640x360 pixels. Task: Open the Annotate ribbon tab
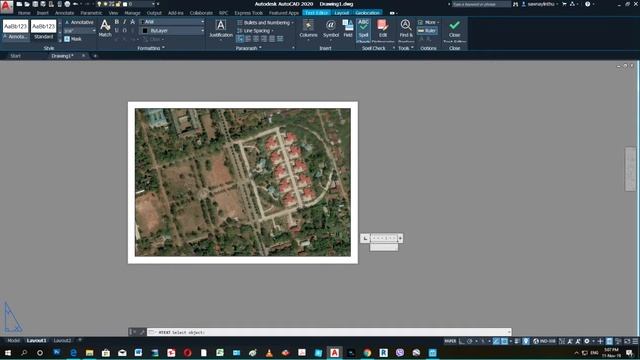coord(64,13)
